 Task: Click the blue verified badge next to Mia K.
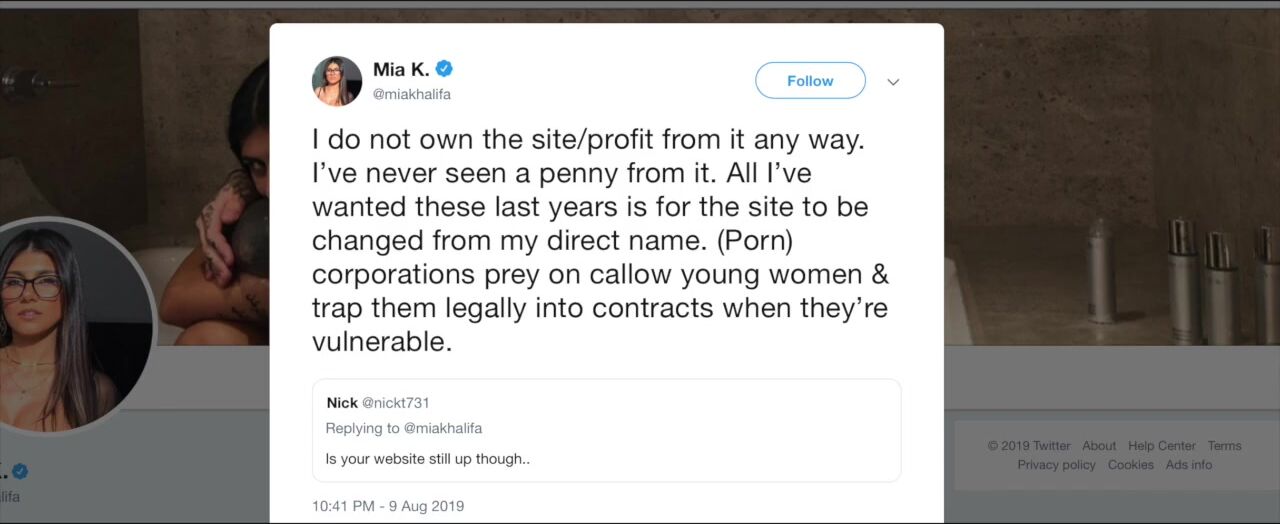(x=444, y=69)
